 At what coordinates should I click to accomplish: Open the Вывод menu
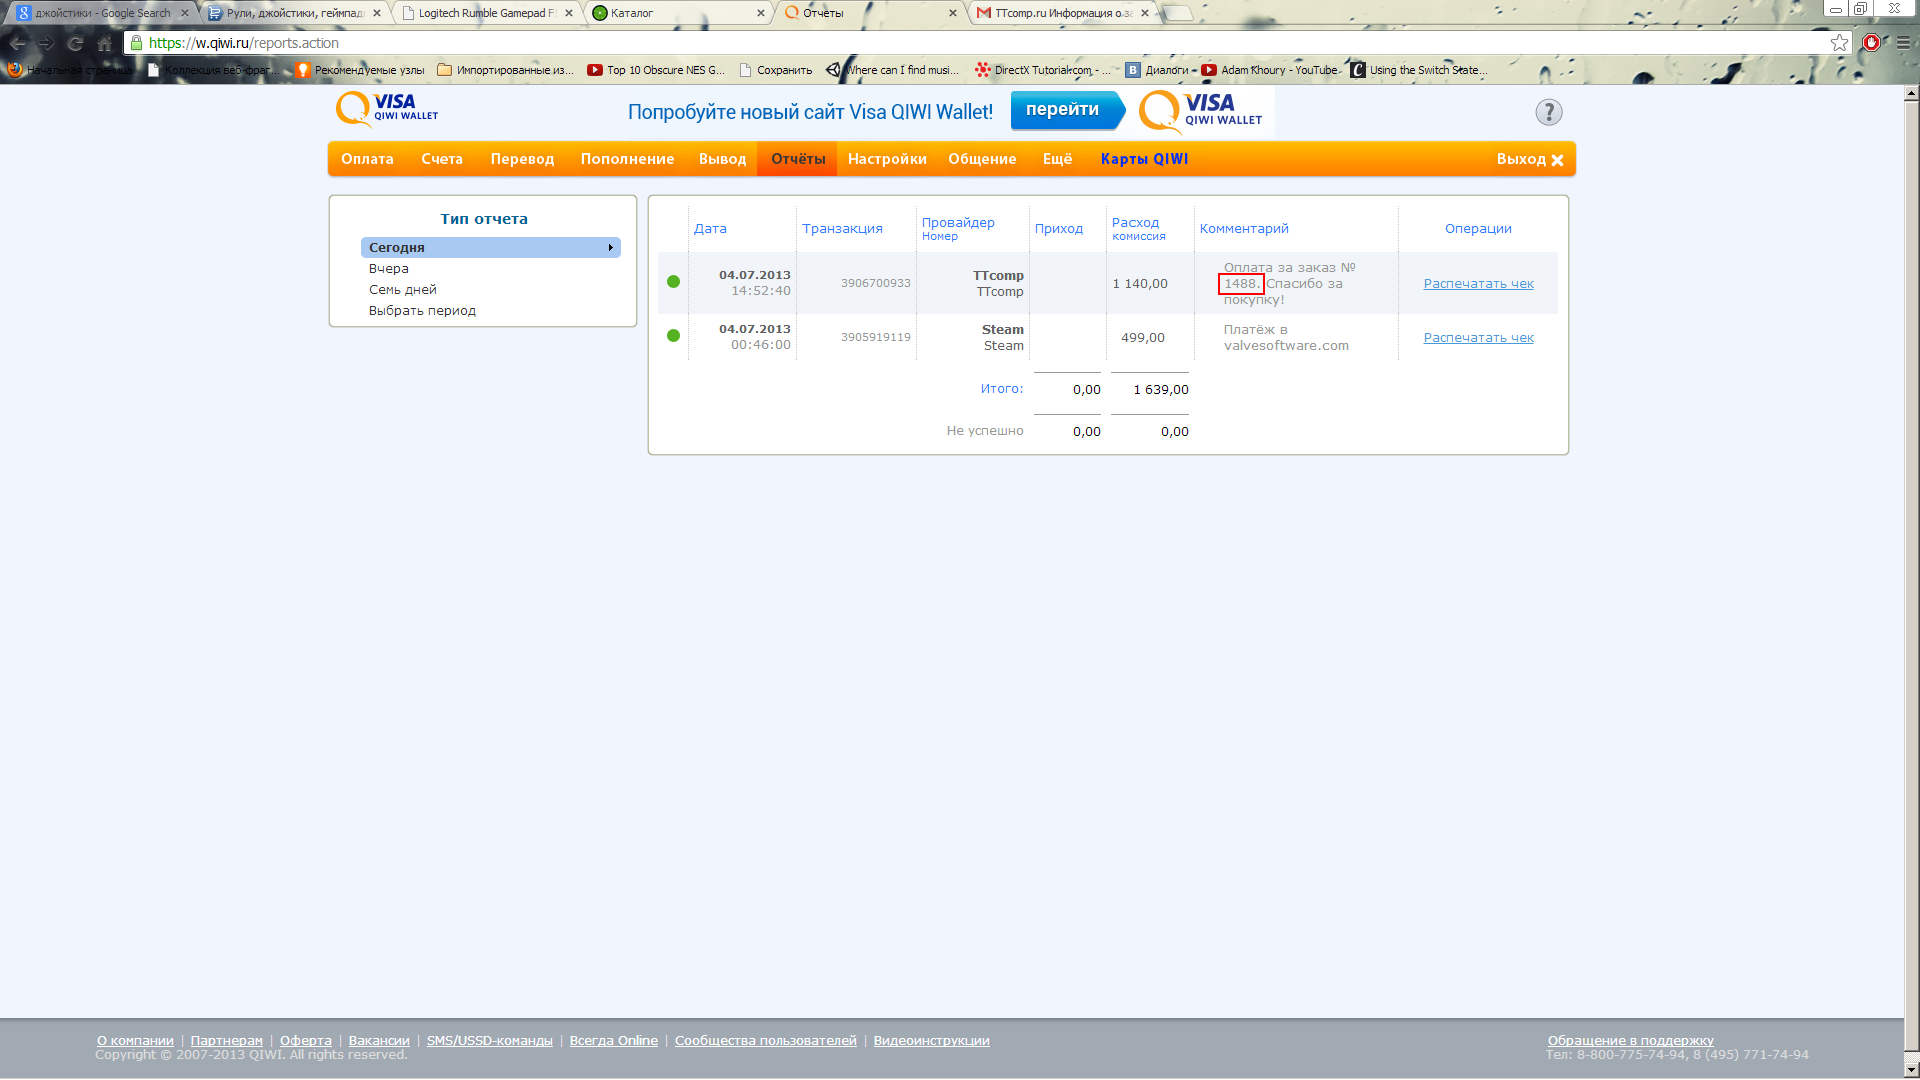(x=722, y=159)
